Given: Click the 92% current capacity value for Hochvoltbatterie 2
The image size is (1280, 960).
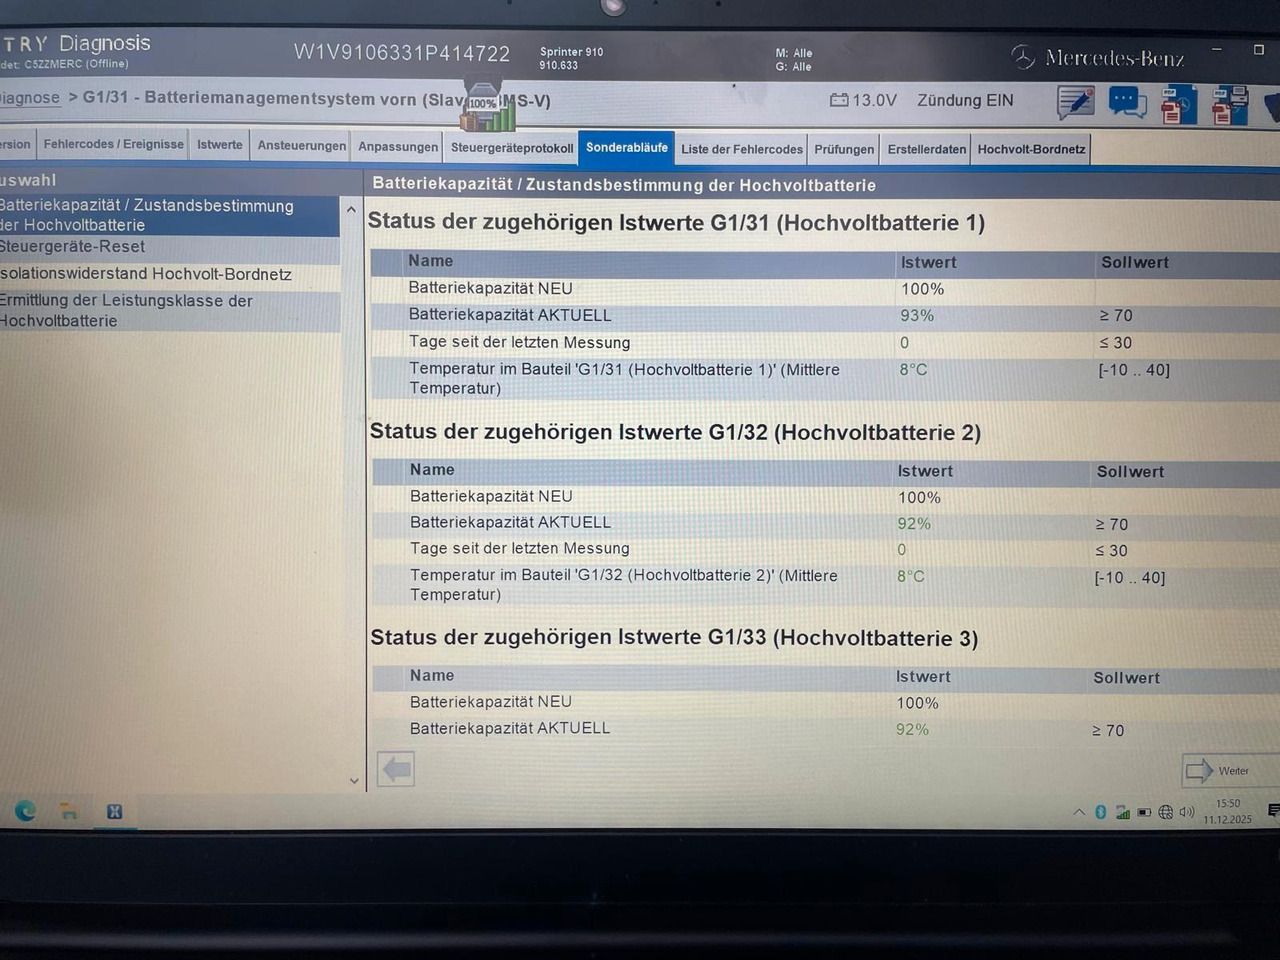Looking at the screenshot, I should (914, 524).
